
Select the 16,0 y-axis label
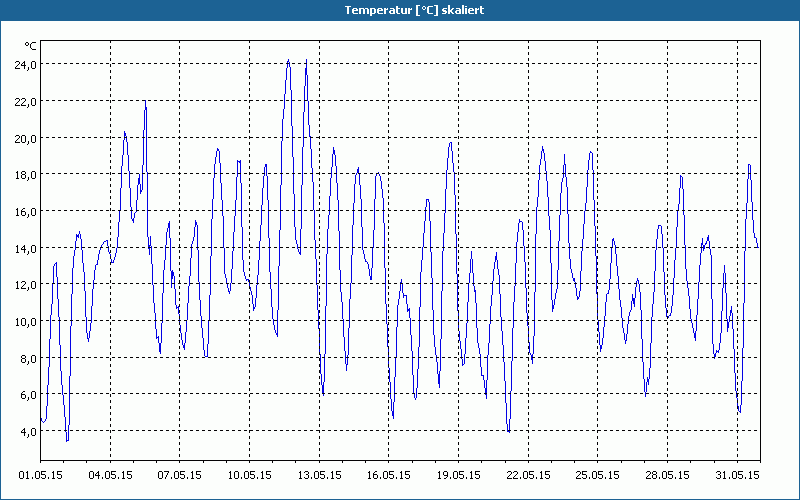[x=27, y=211]
